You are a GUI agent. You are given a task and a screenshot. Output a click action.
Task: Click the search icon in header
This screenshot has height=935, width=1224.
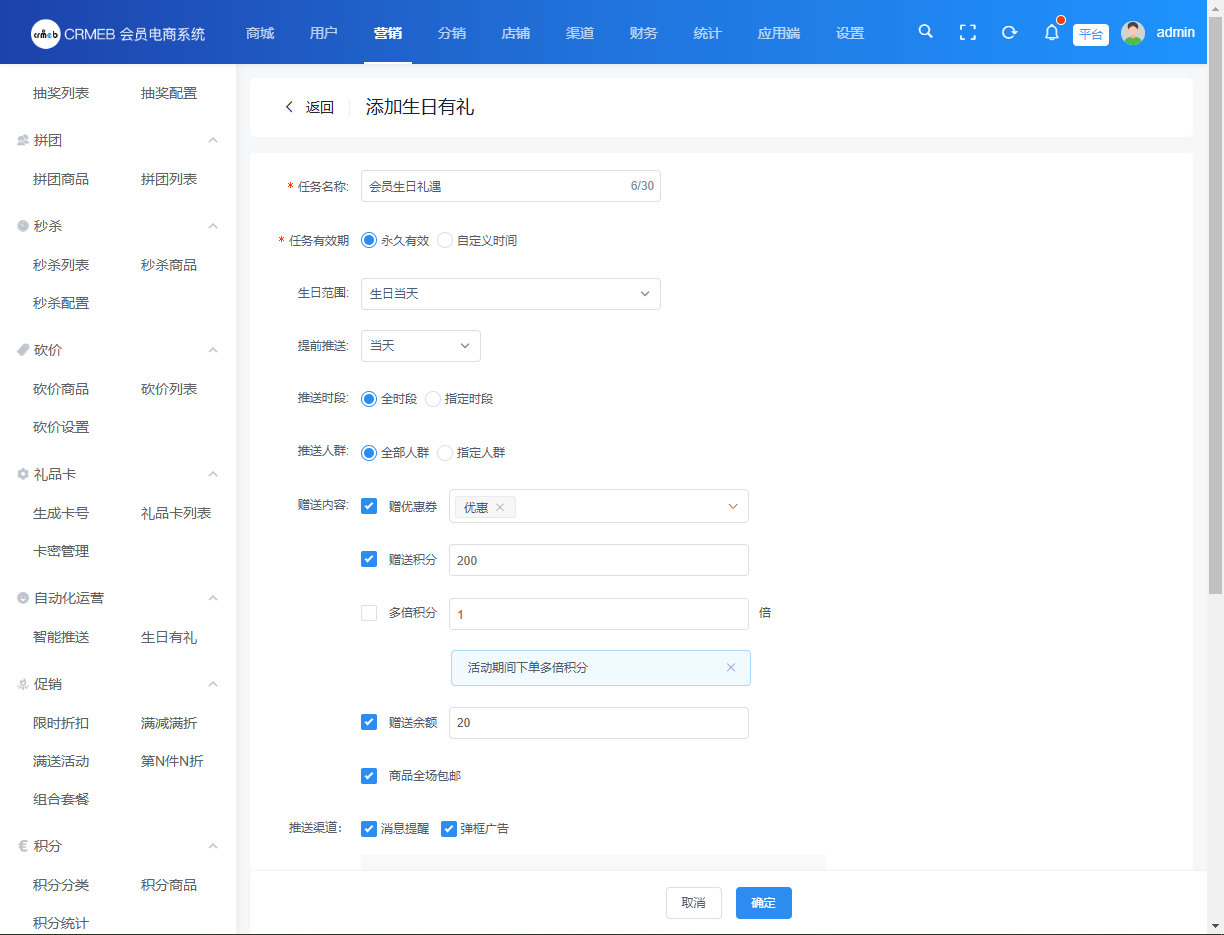[925, 32]
